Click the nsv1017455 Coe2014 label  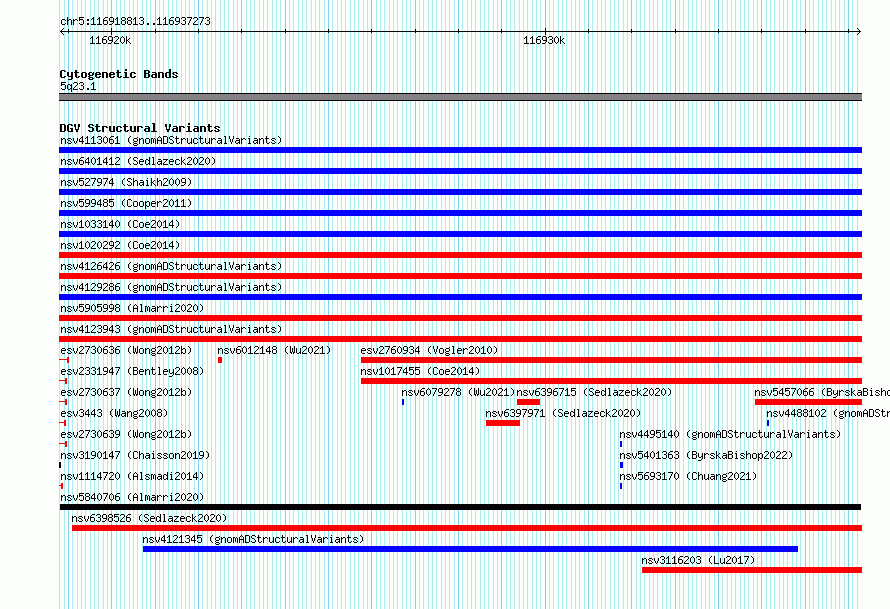(x=420, y=371)
